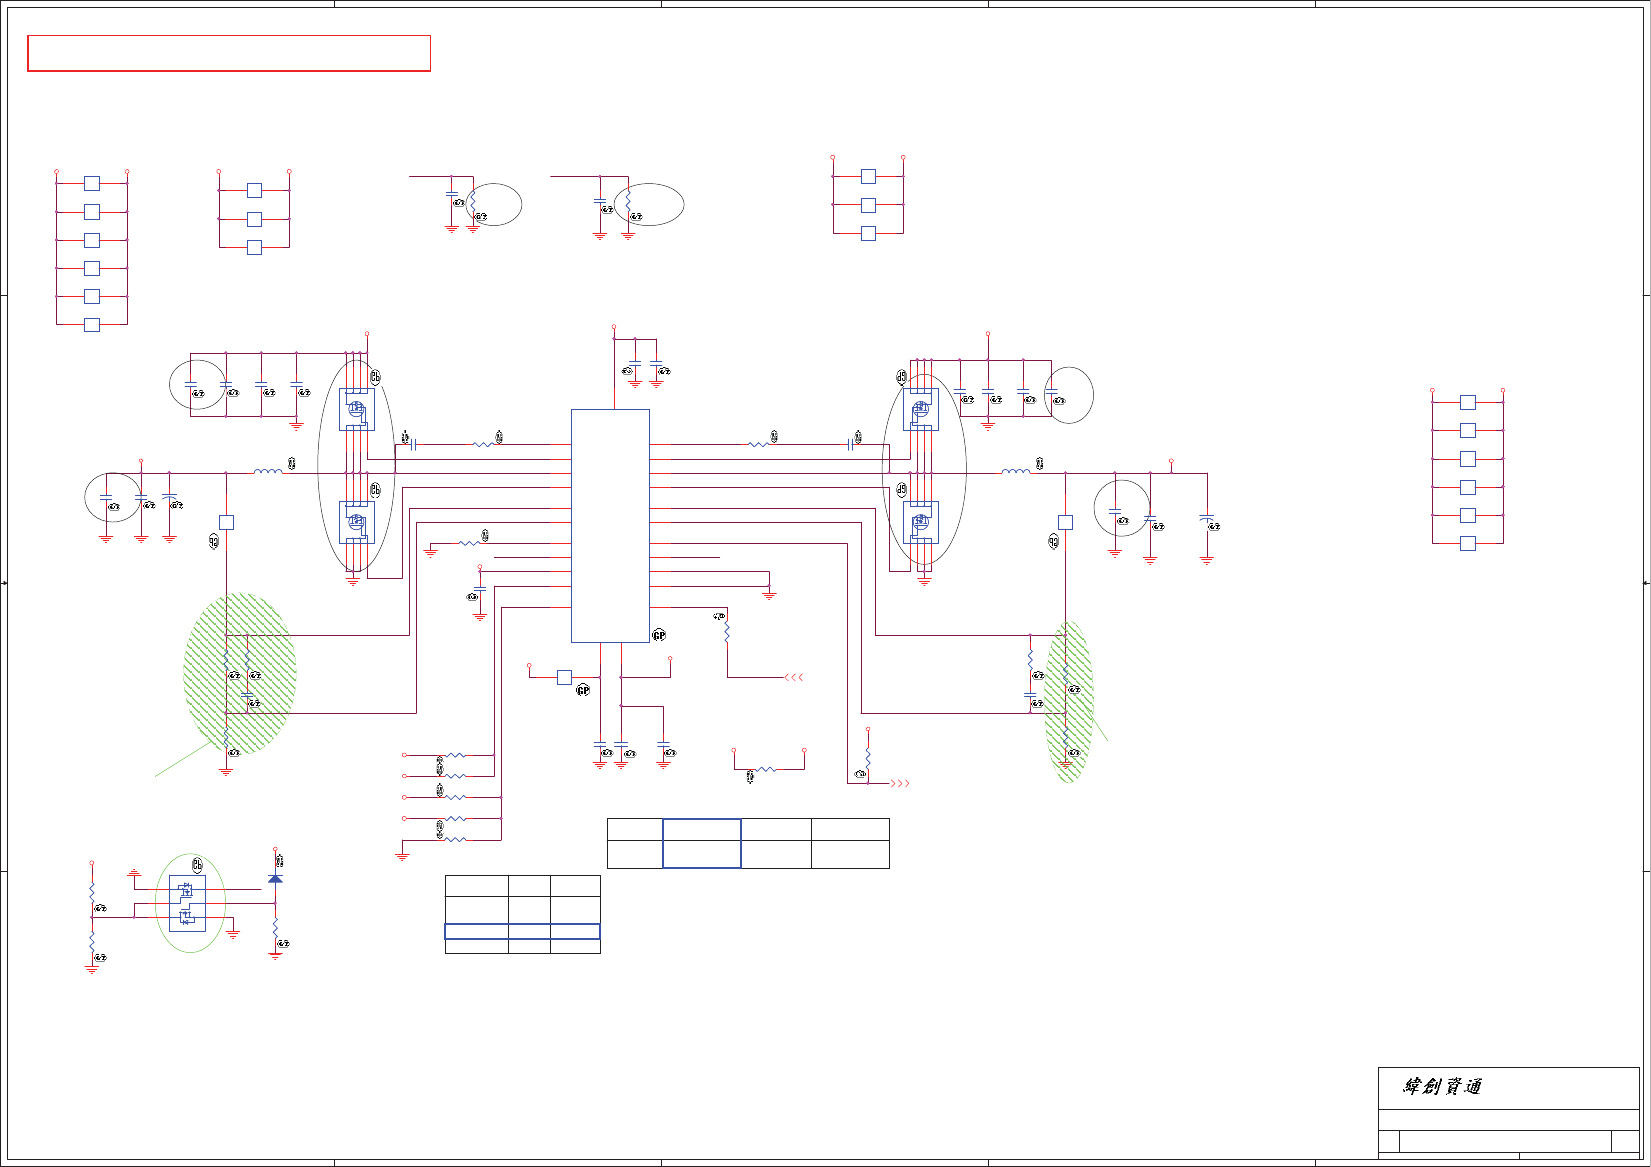1651x1167 pixels.
Task: Select the inductor left of the central IC
Action: tap(268, 471)
